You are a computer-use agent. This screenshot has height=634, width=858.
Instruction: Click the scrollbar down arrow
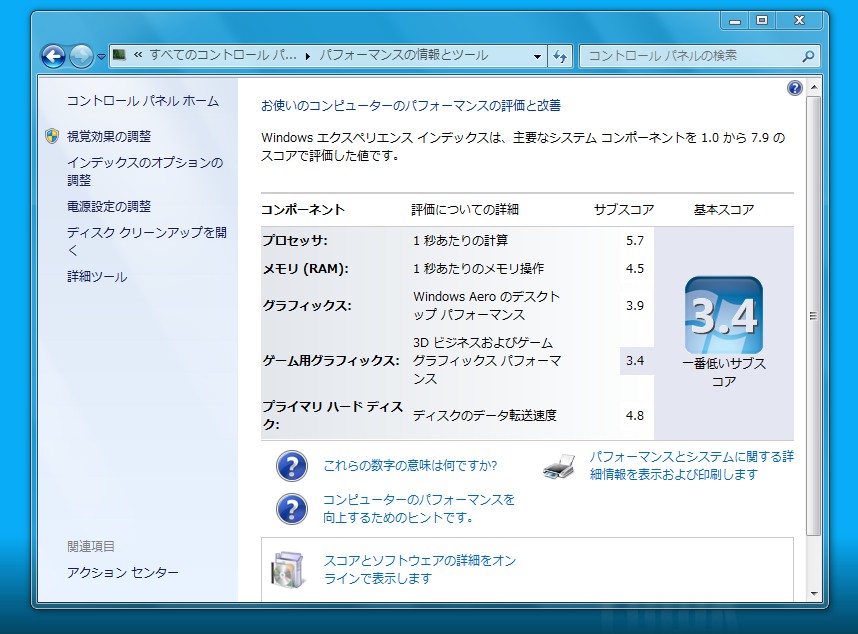pos(814,594)
